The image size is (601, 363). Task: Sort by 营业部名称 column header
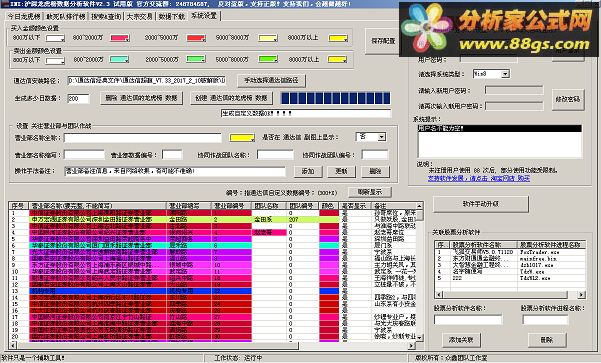pos(98,206)
